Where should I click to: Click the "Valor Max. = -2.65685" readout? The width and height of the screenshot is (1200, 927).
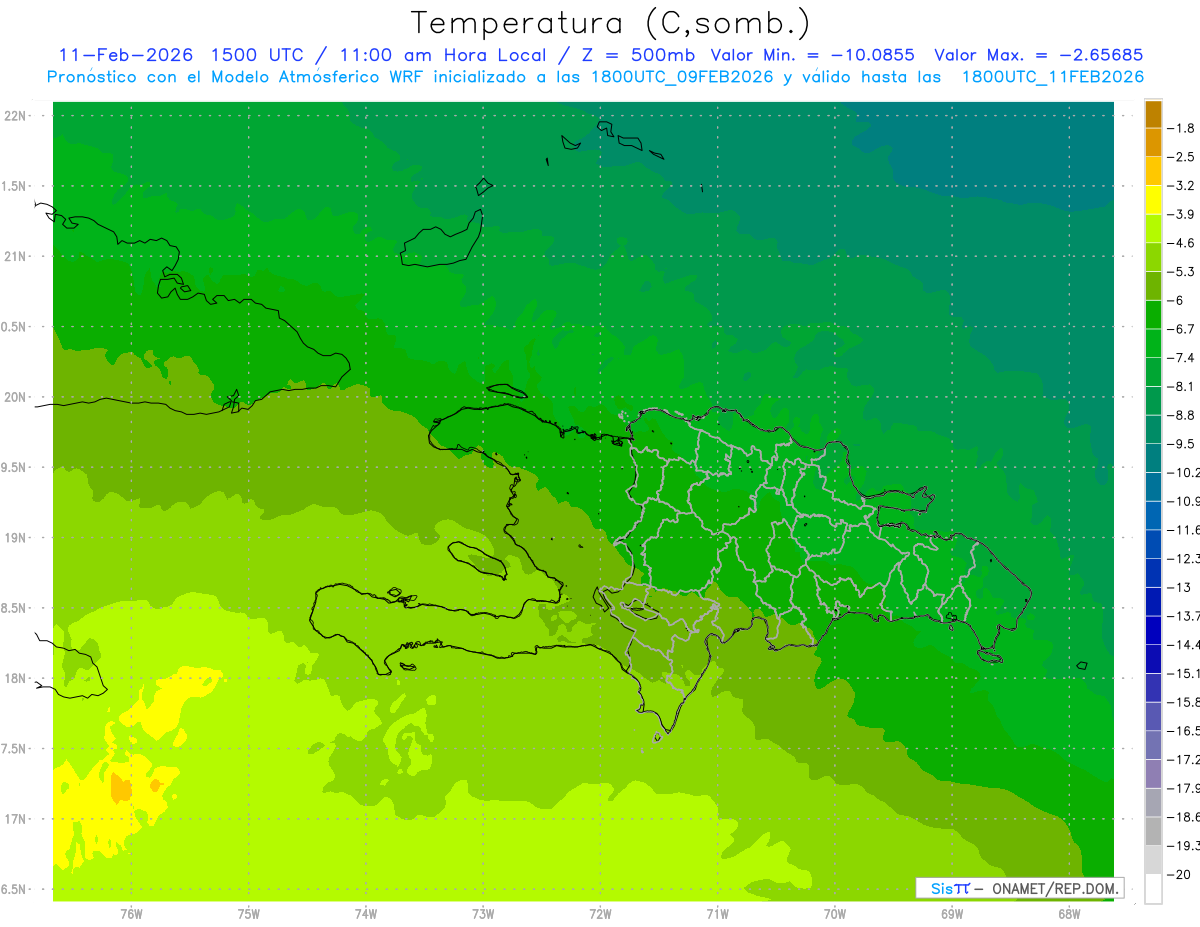click(x=1039, y=55)
